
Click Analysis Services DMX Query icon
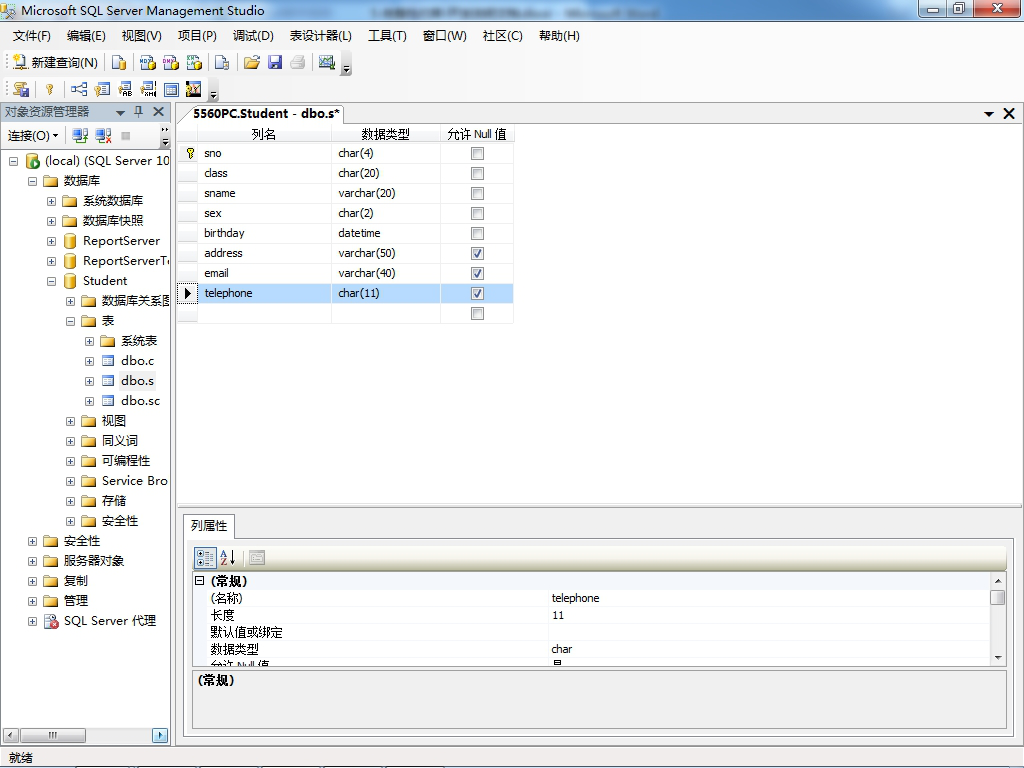[171, 63]
